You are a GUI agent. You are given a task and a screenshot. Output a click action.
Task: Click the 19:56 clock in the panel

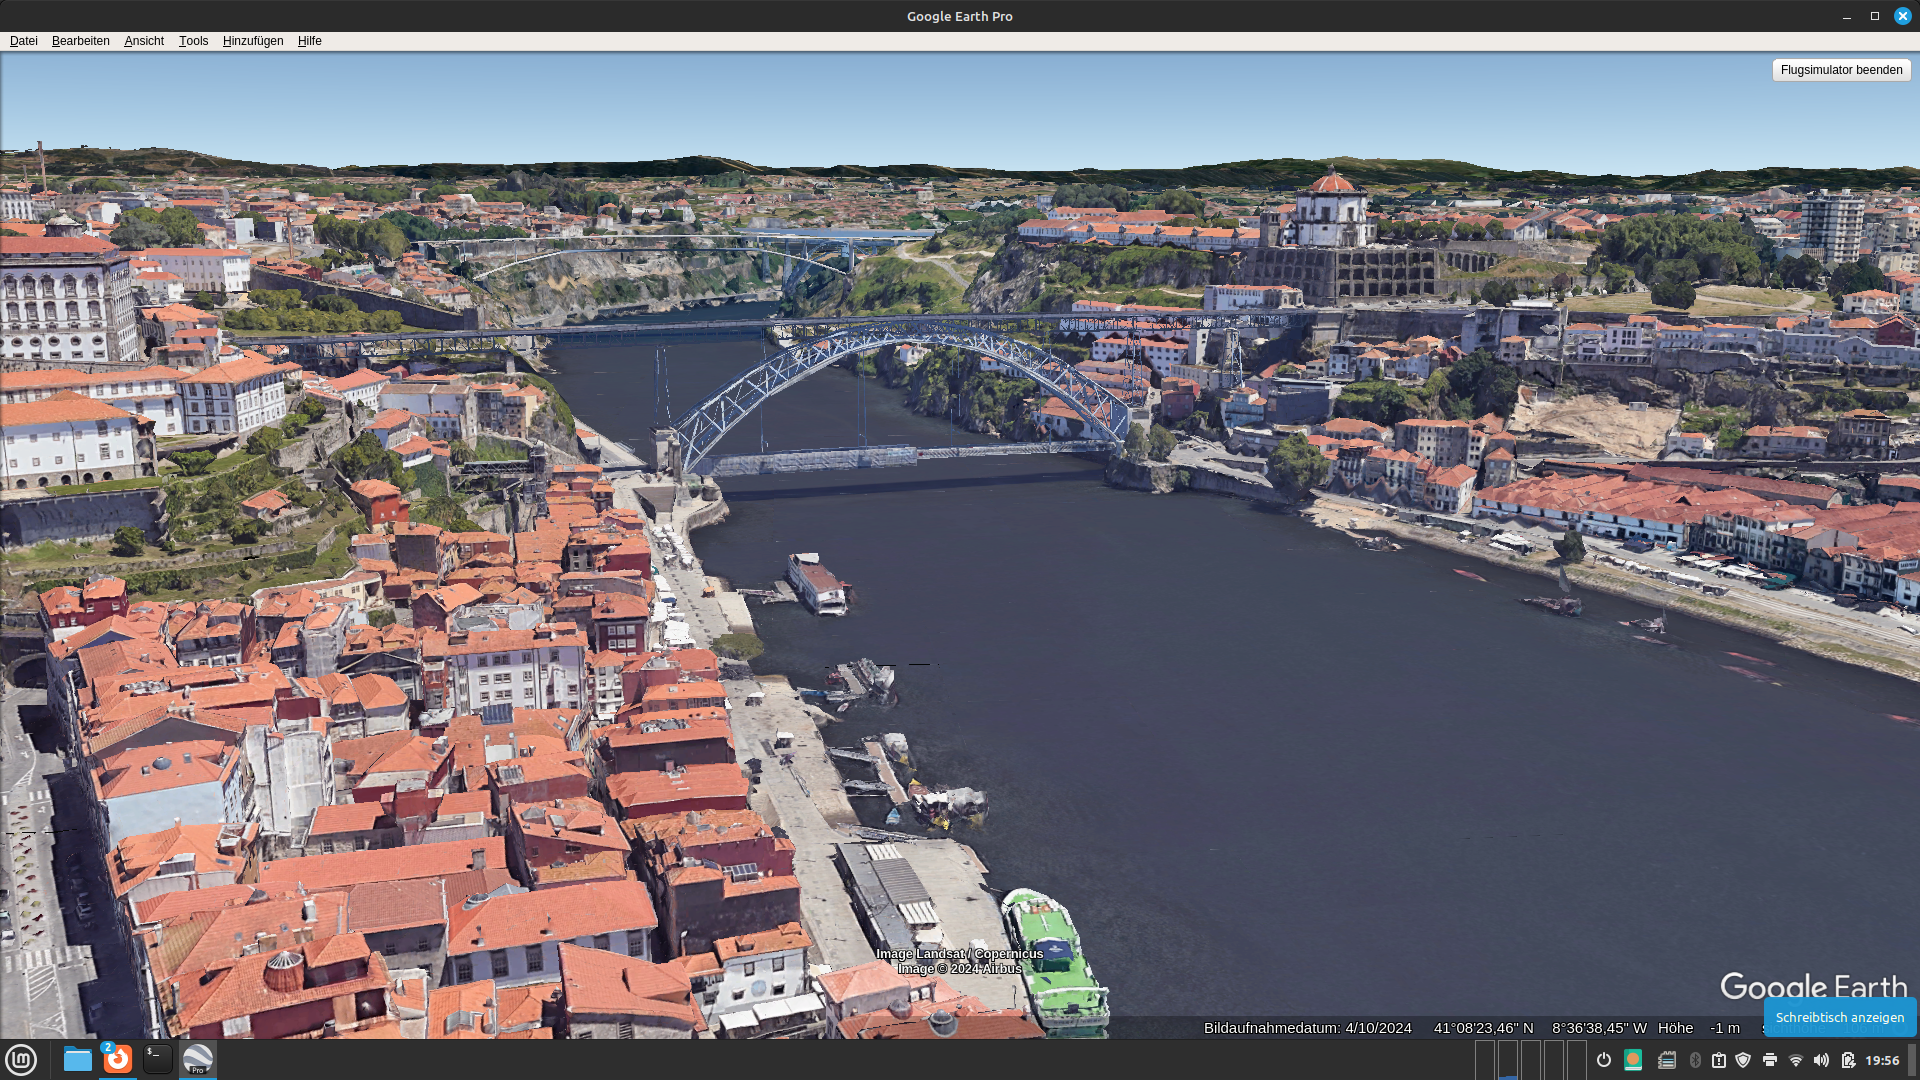tap(1882, 1060)
